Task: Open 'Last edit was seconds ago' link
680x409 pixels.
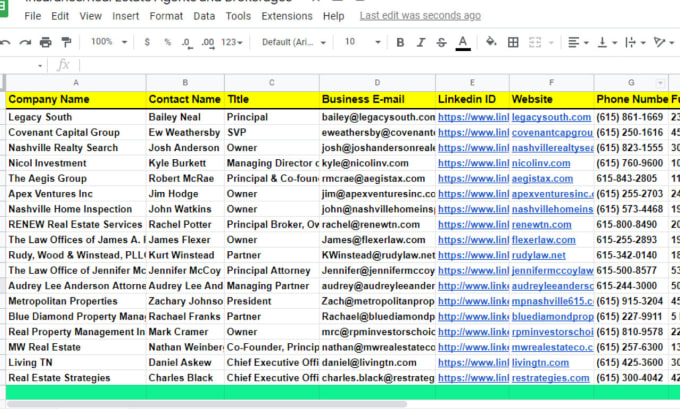Action: (420, 16)
